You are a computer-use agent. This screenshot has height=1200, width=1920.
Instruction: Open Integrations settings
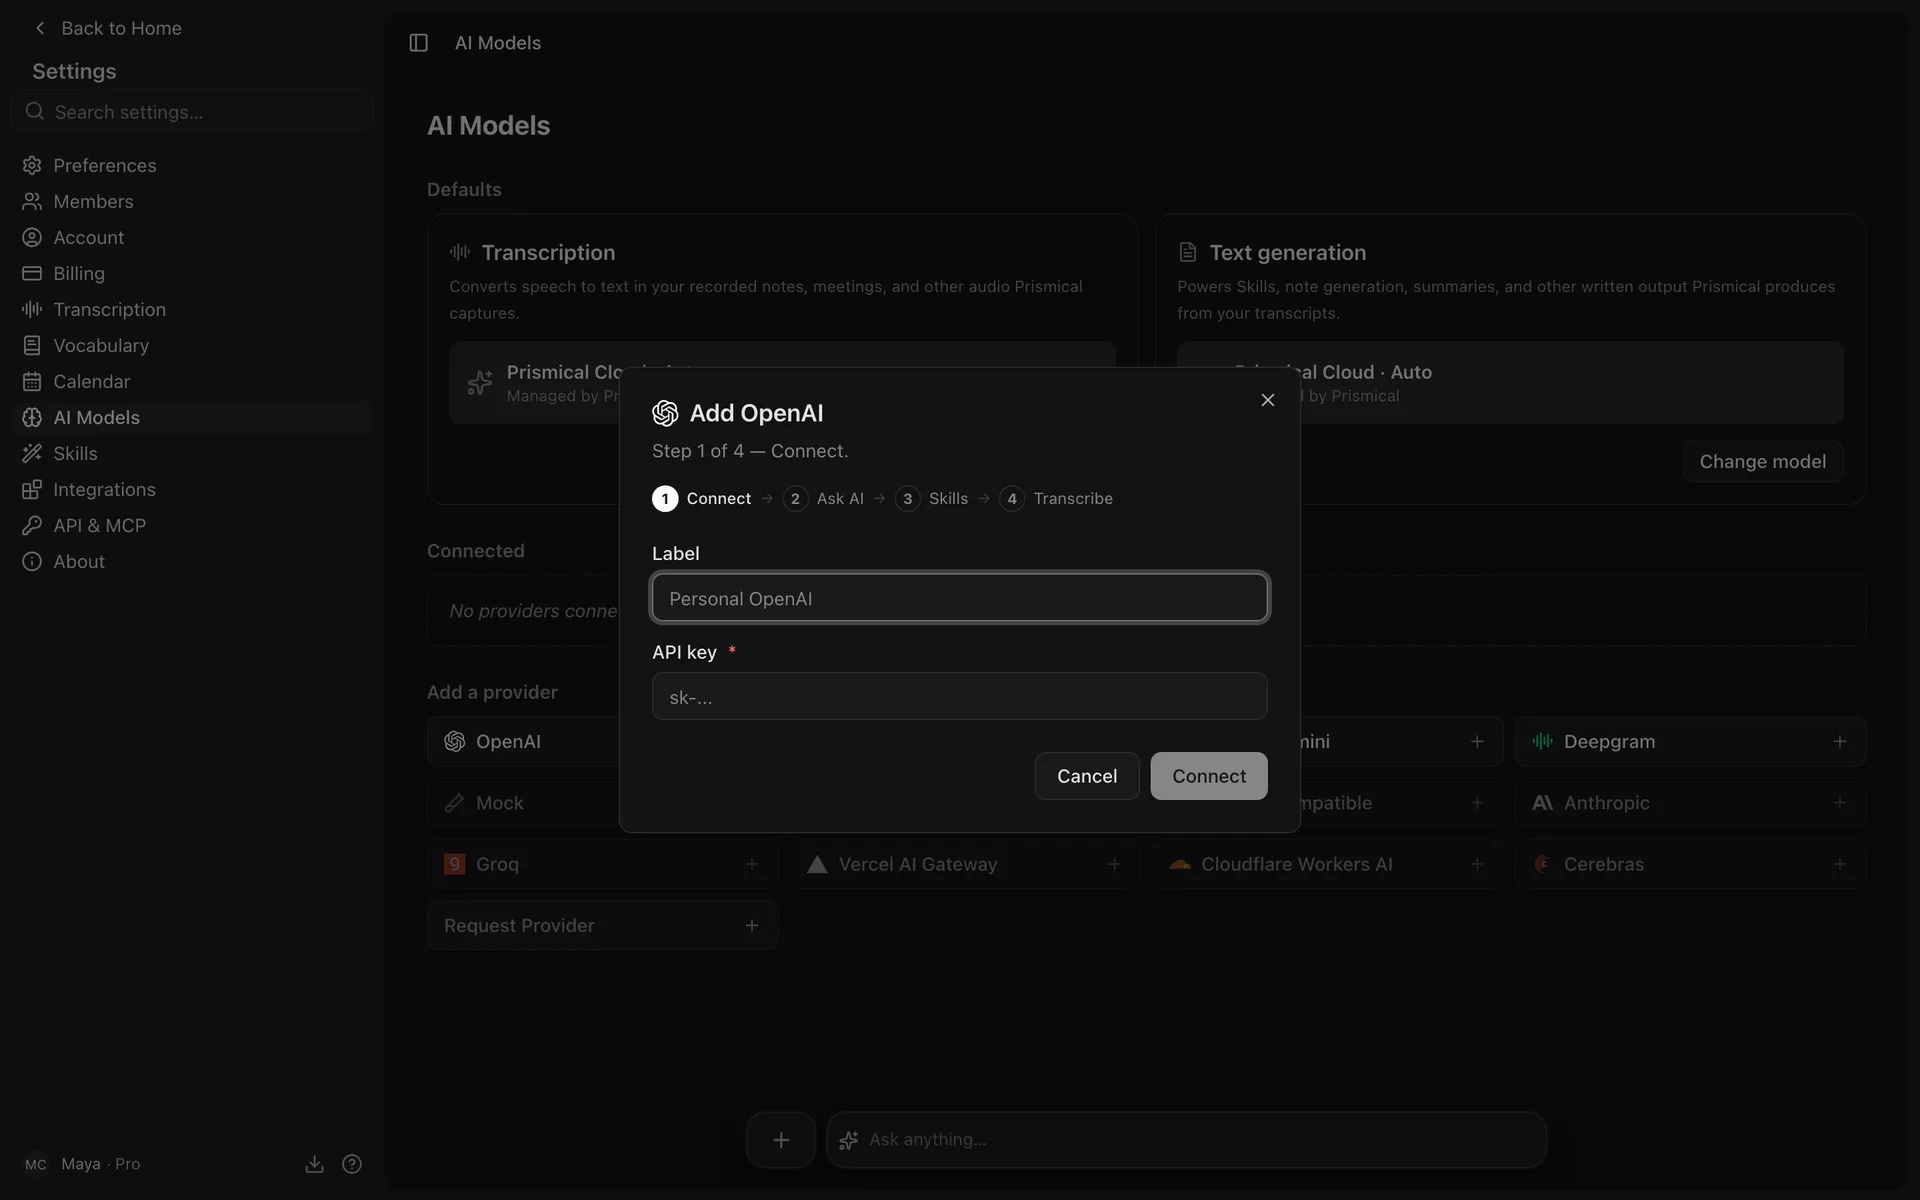click(x=193, y=489)
